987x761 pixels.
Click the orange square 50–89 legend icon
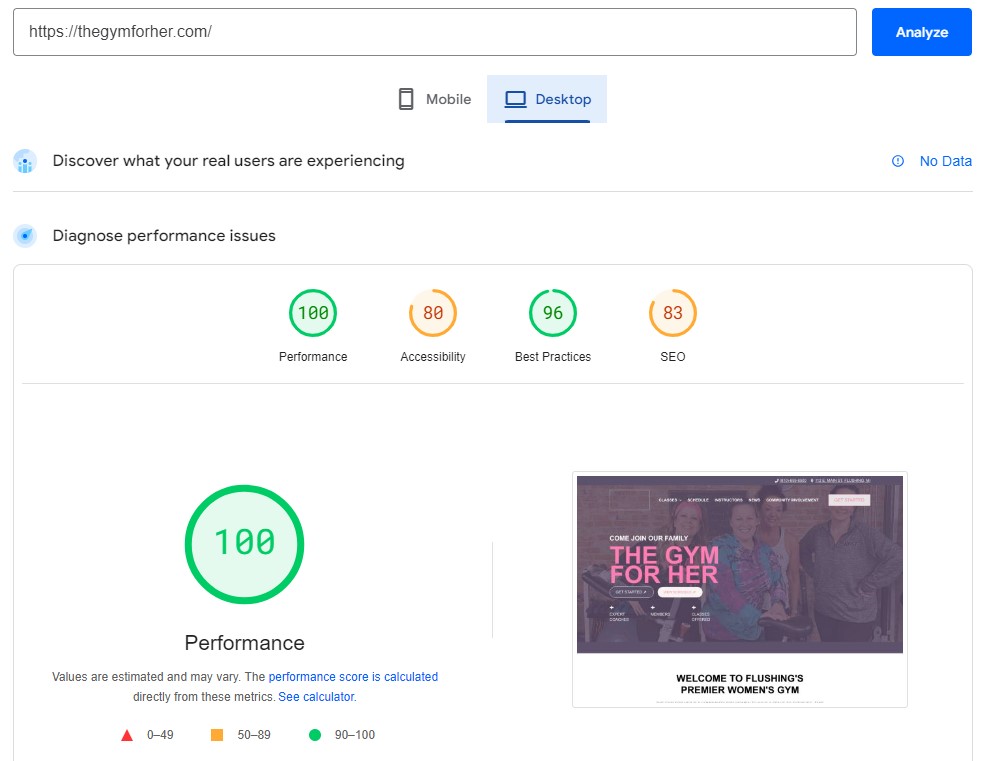pos(217,735)
